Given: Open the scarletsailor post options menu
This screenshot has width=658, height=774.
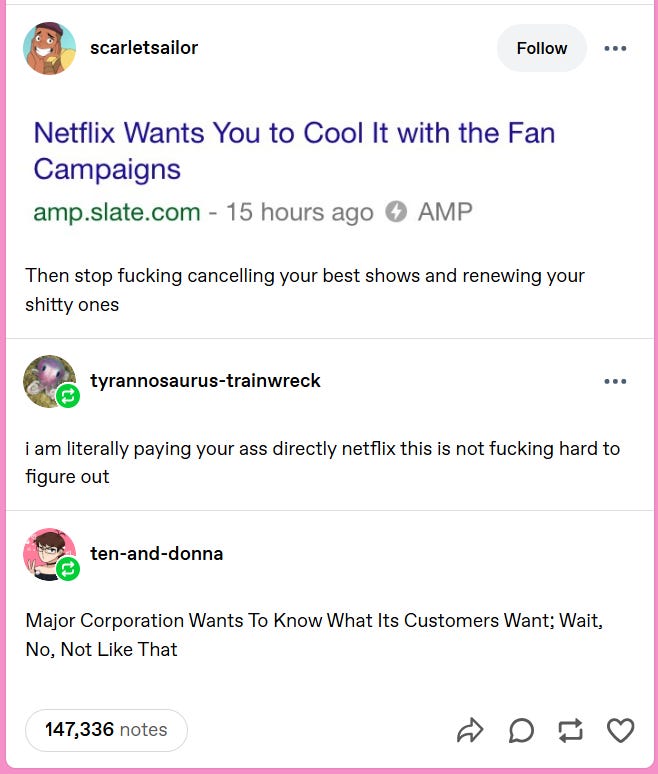Looking at the screenshot, I should 615,48.
